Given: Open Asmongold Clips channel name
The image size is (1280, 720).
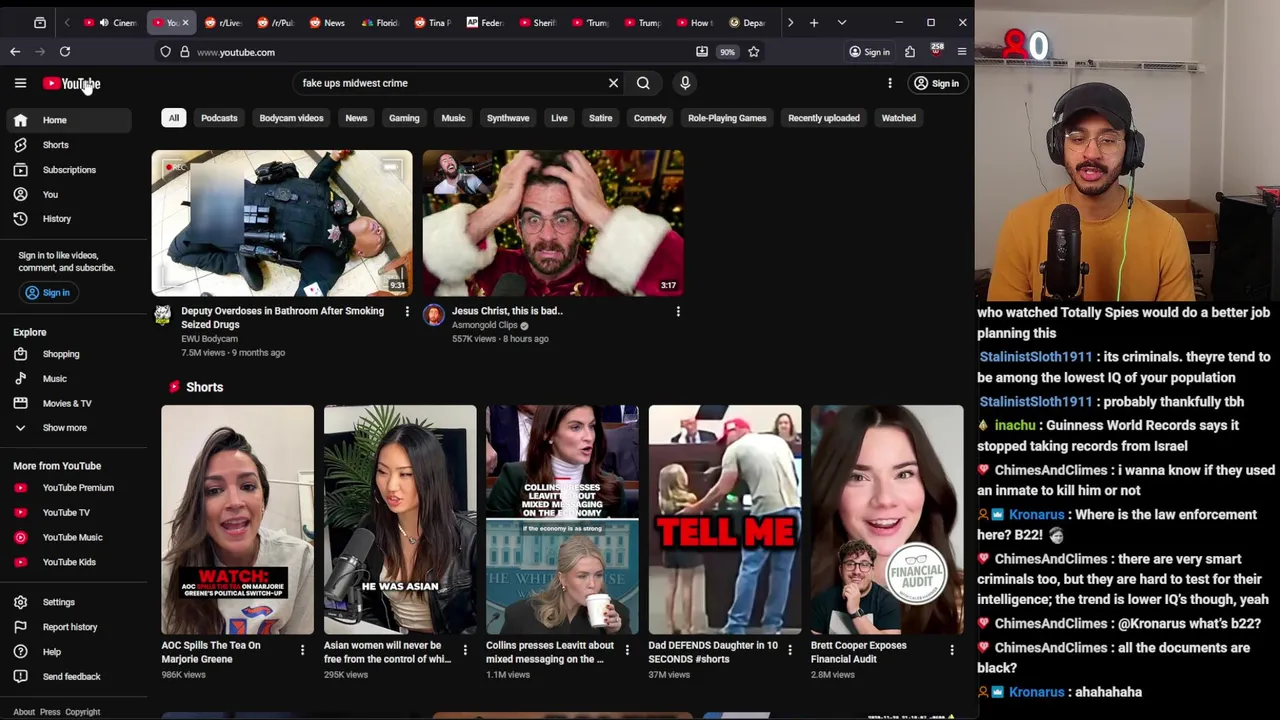Looking at the screenshot, I should (x=485, y=325).
